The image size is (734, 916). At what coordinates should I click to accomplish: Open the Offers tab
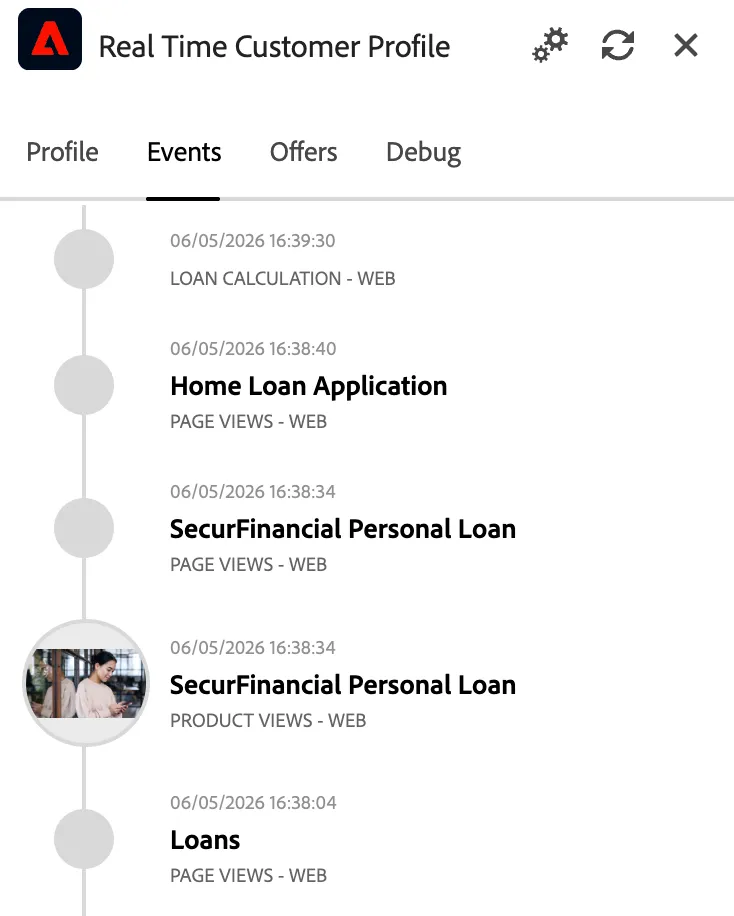[x=303, y=152]
